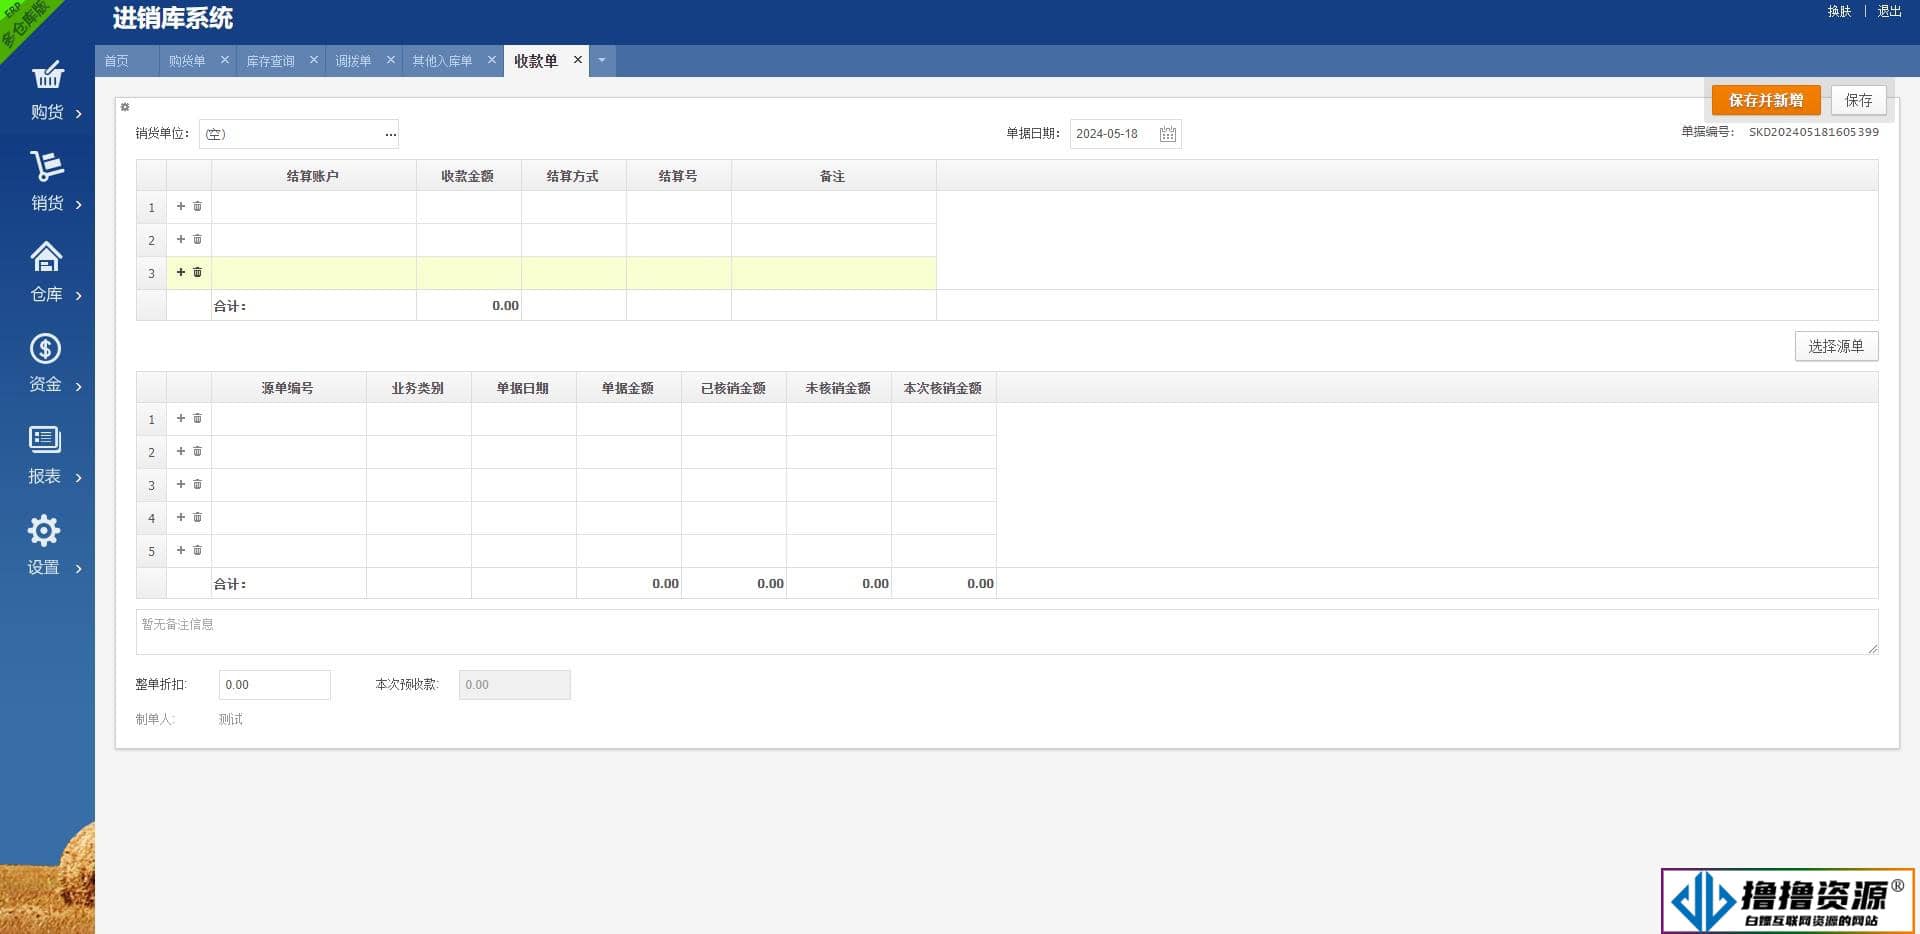
Task: Delete source document row 3
Action: [197, 484]
